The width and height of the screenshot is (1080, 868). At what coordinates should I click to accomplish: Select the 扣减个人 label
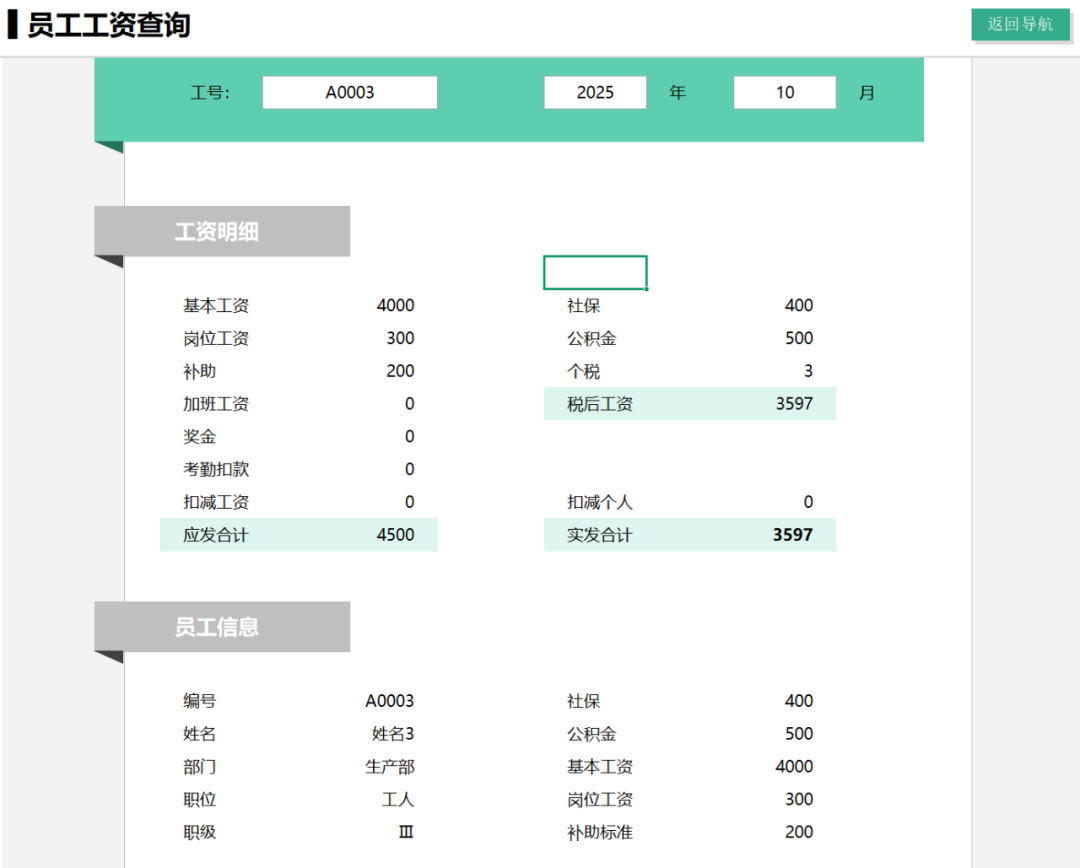[x=600, y=502]
